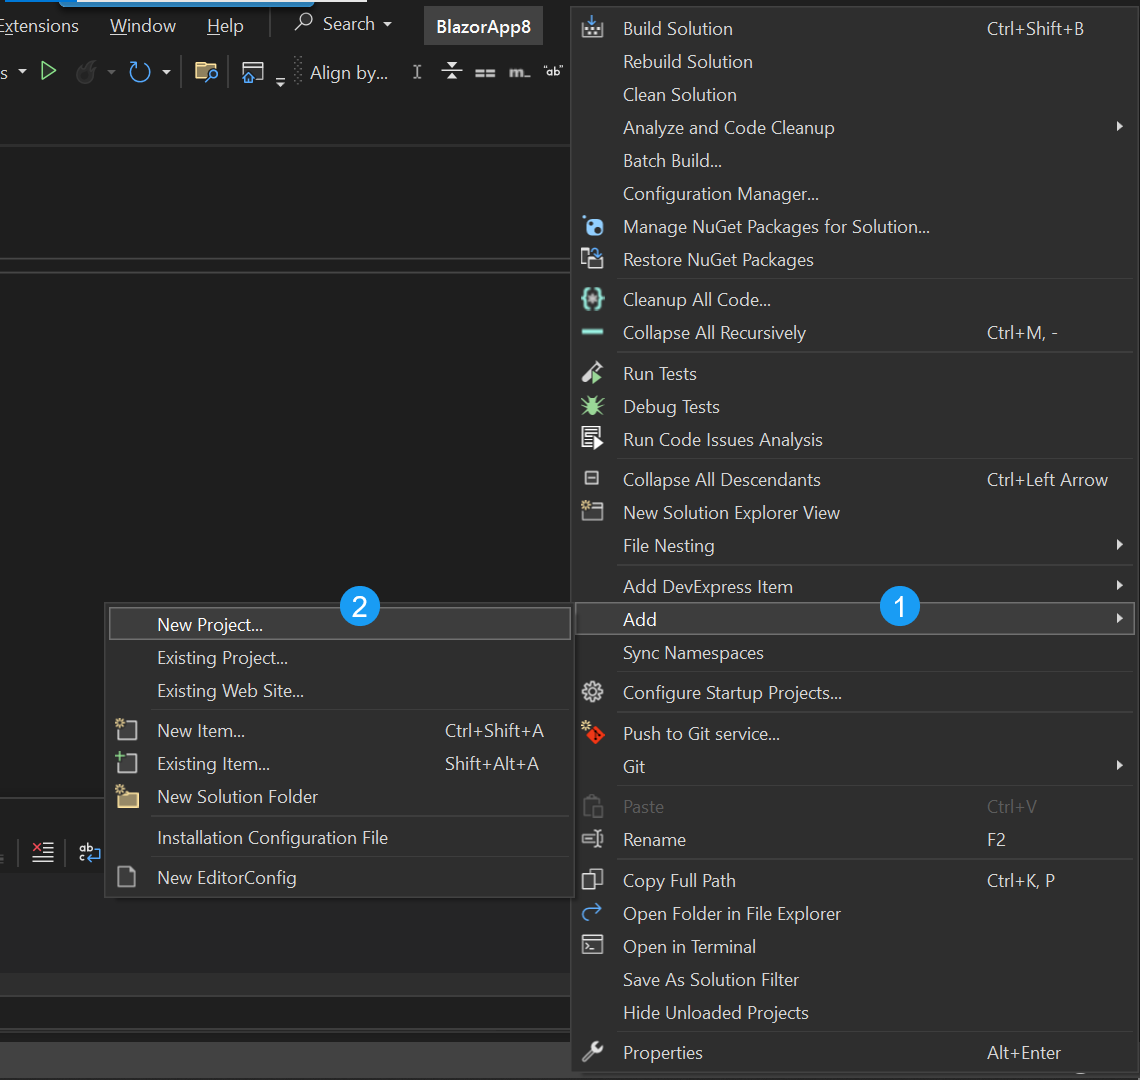Click the green Start debugging play icon

click(48, 71)
